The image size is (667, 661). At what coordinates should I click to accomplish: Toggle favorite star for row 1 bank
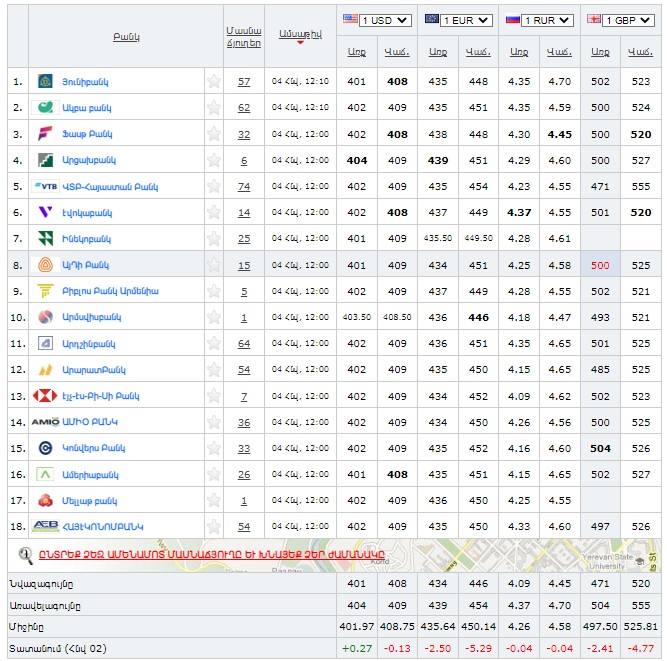[x=213, y=81]
